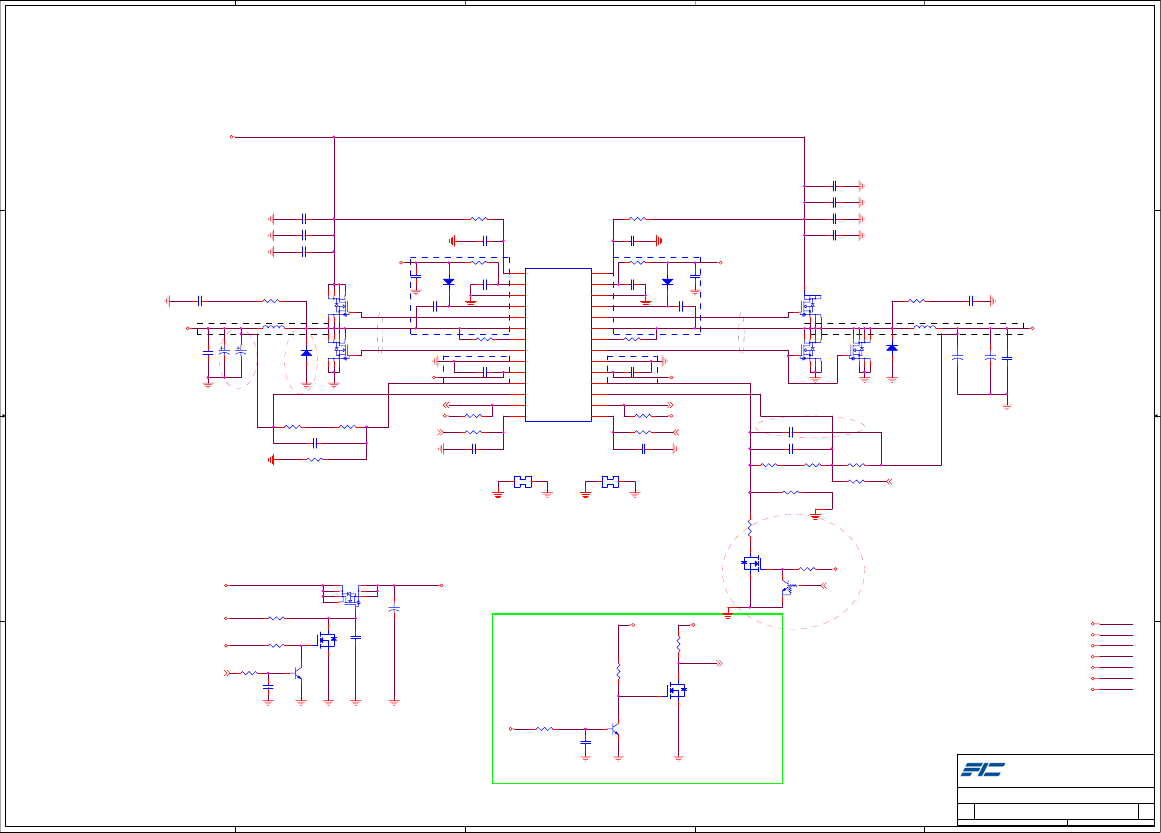Image resolution: width=1161 pixels, height=833 pixels.
Task: Select capacitor symbol inside the green box
Action: click(x=586, y=741)
